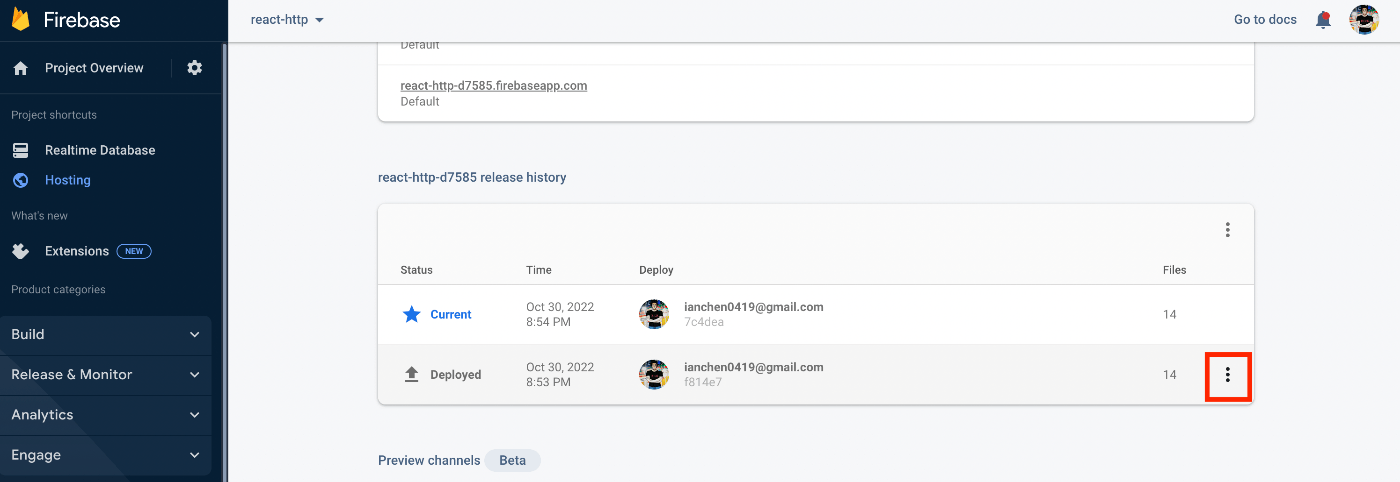Image resolution: width=1400 pixels, height=482 pixels.
Task: Click the 8:53 PM deploy time
Action: click(x=549, y=382)
